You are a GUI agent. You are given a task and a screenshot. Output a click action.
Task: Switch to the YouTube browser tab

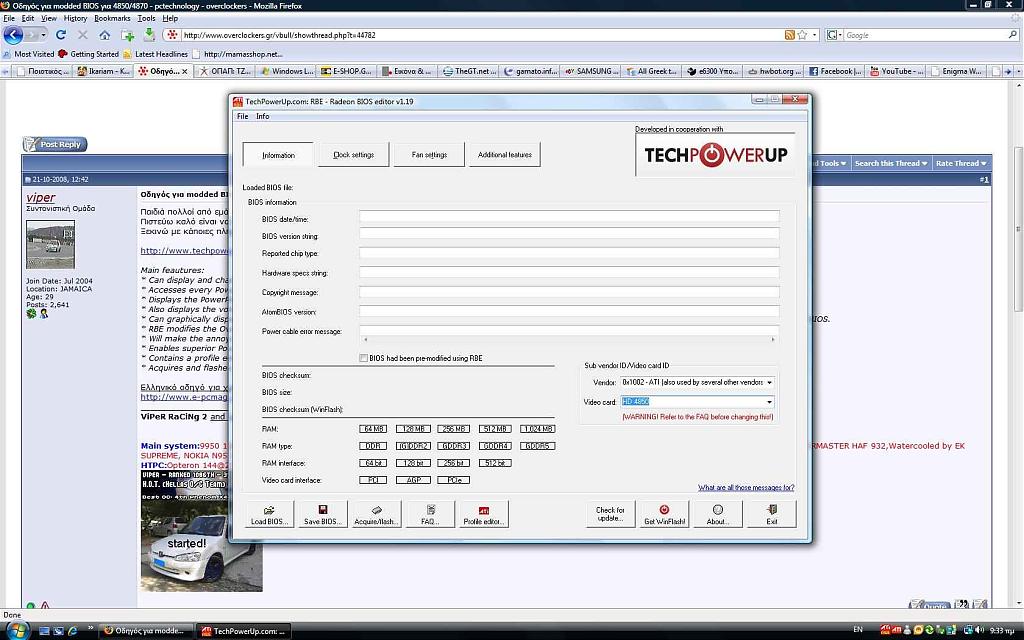896,71
